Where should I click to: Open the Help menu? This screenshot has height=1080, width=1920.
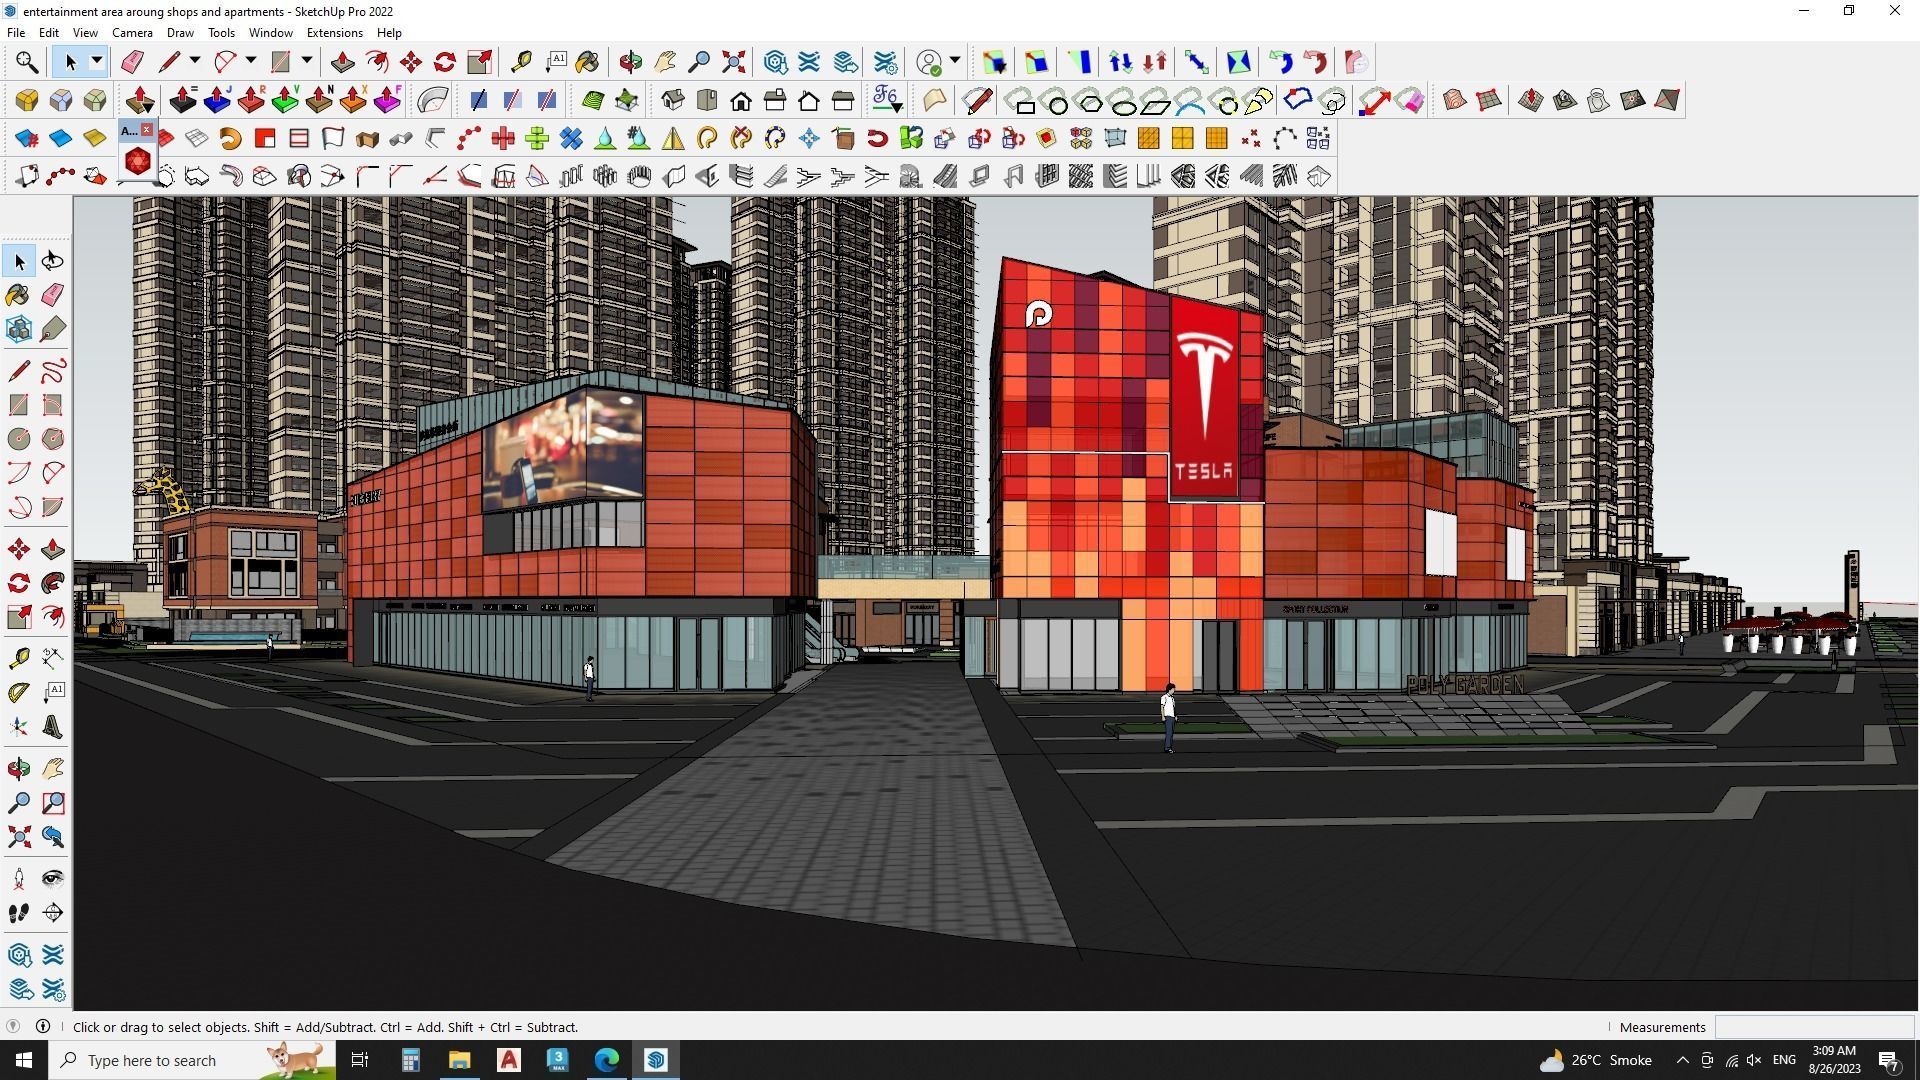pyautogui.click(x=389, y=33)
